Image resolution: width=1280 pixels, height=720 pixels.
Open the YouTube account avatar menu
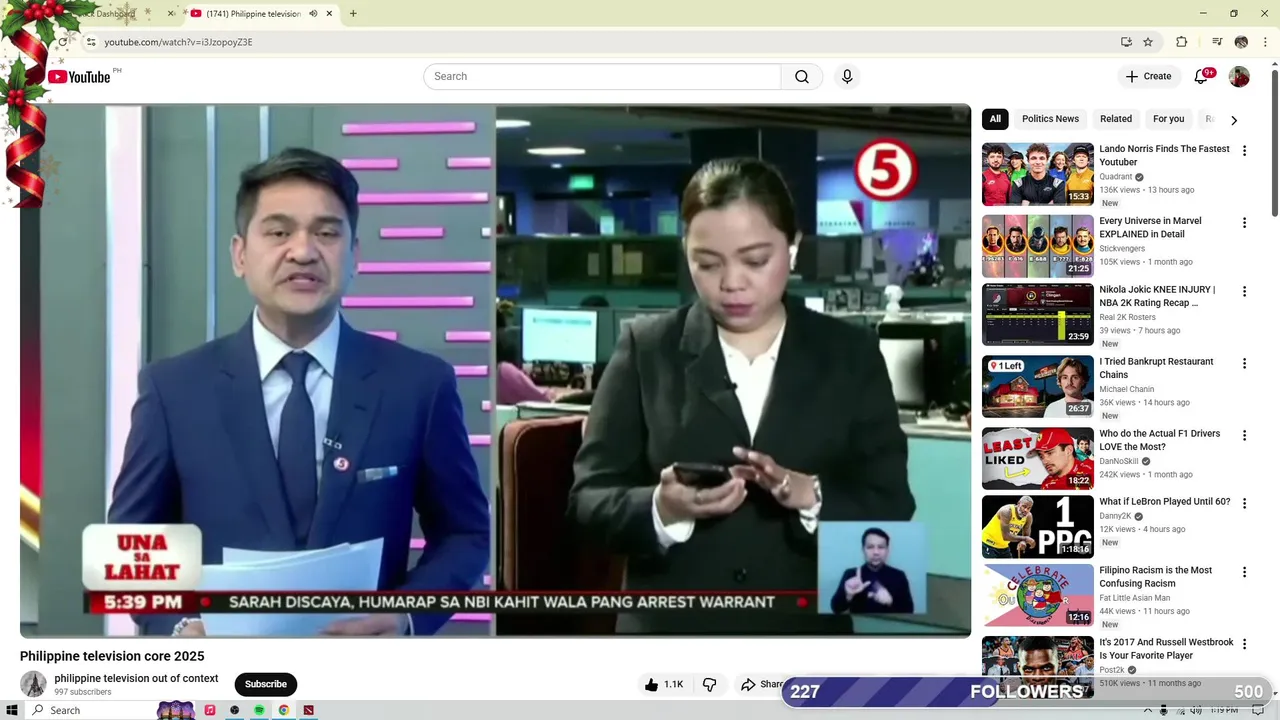(x=1239, y=77)
